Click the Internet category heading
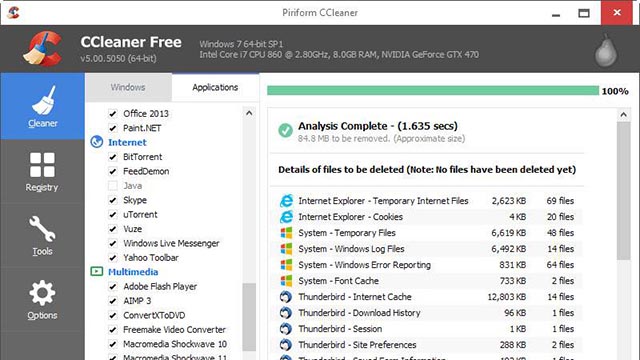 [127, 142]
